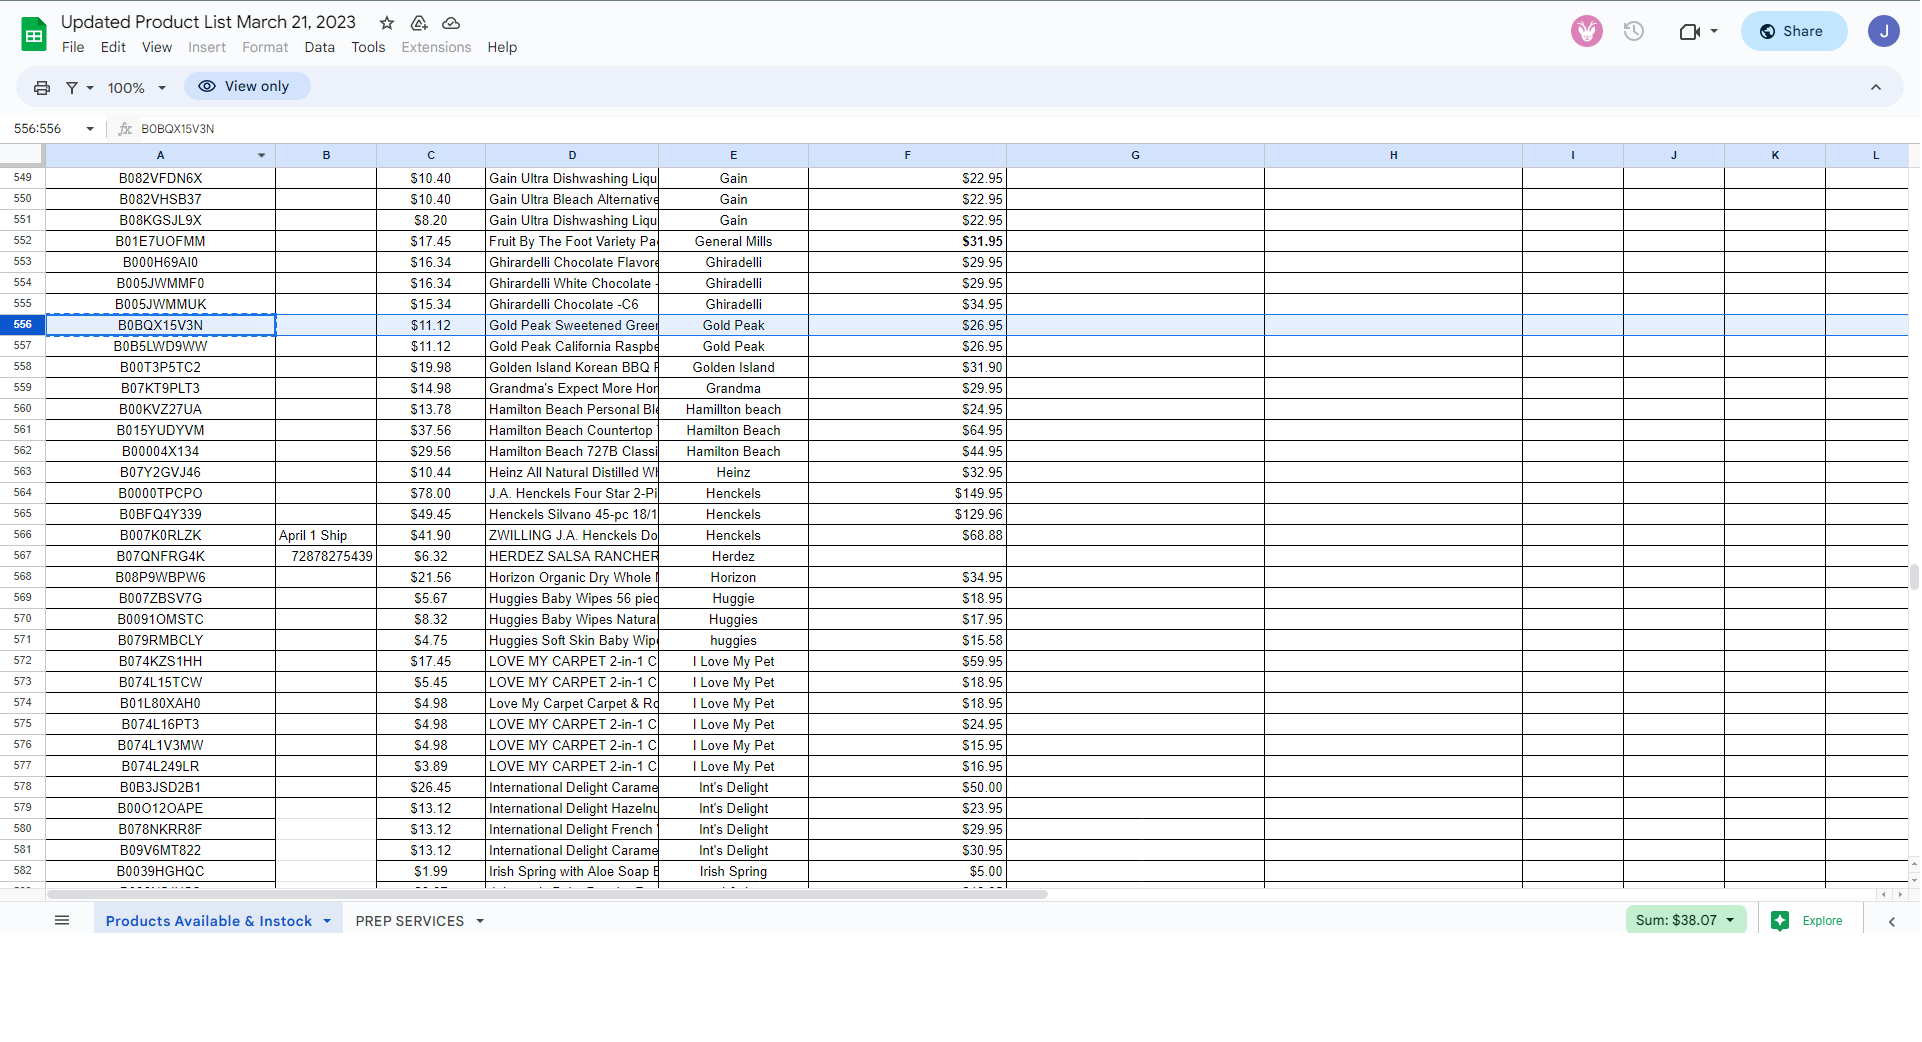
Task: Open the name box dropdown arrow
Action: click(90, 129)
